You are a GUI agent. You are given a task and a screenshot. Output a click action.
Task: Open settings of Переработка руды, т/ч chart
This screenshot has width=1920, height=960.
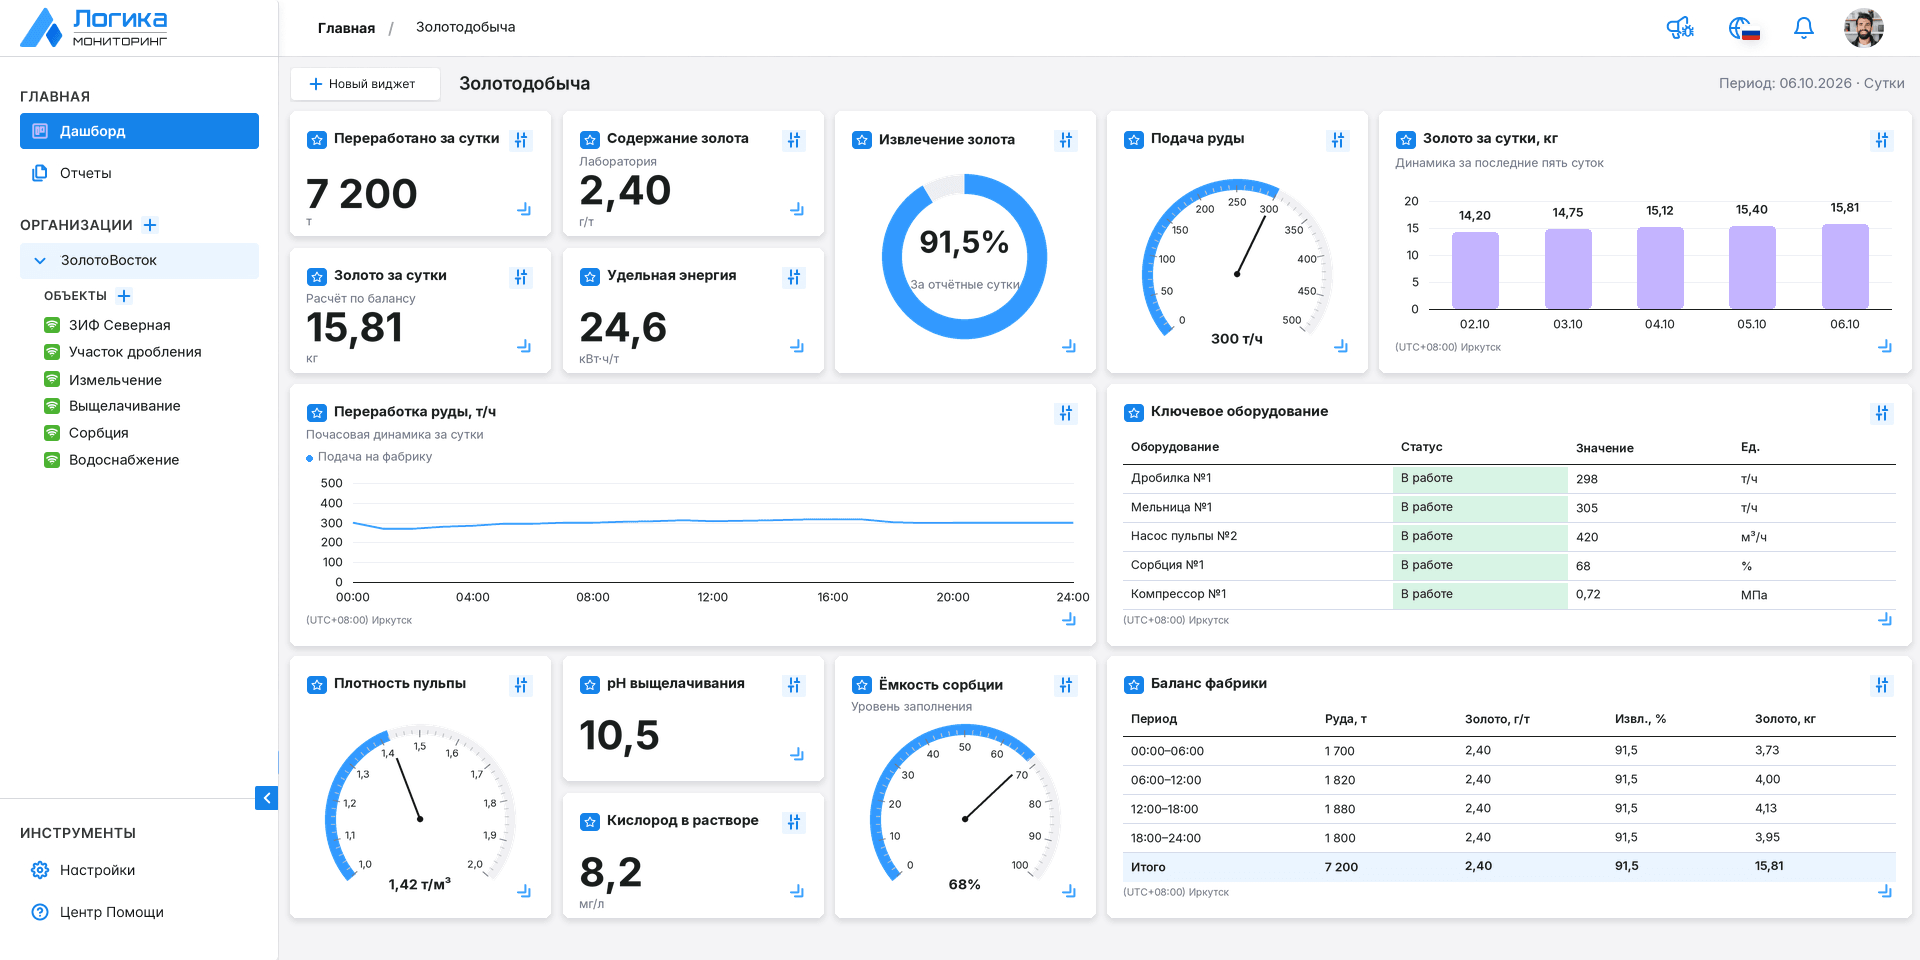1066,413
